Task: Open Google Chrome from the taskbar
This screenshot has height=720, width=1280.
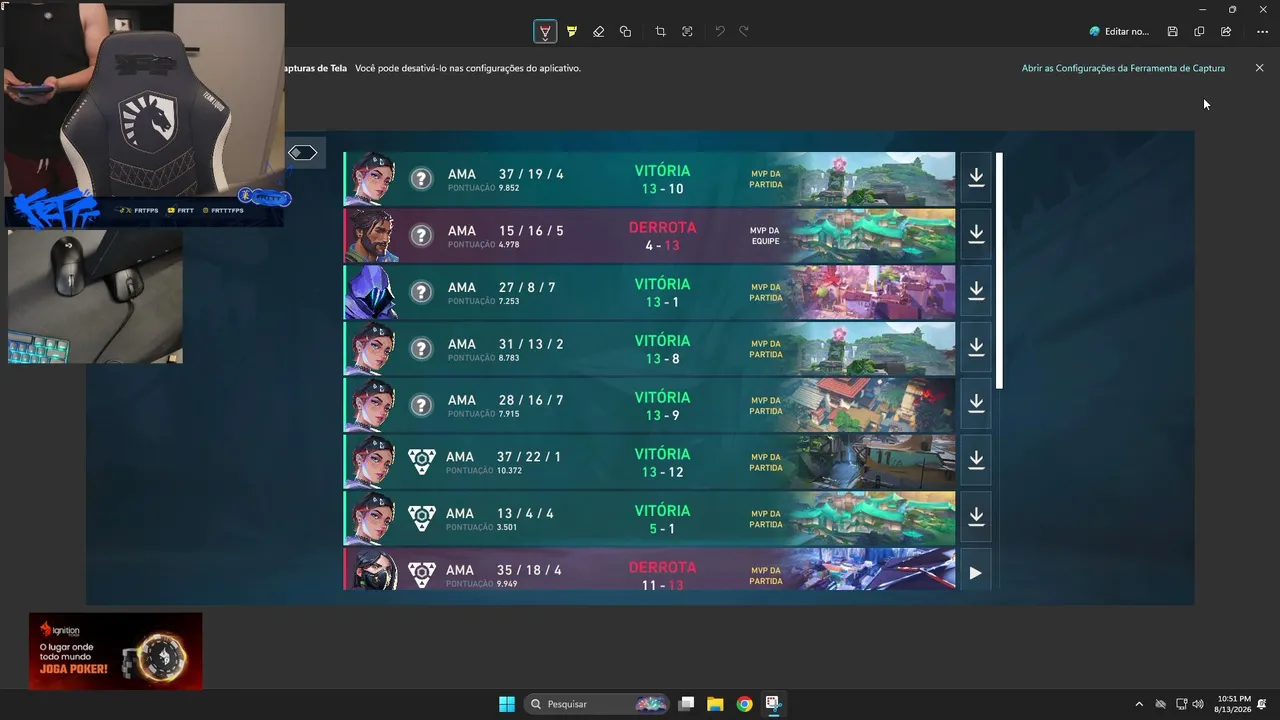Action: coord(744,704)
